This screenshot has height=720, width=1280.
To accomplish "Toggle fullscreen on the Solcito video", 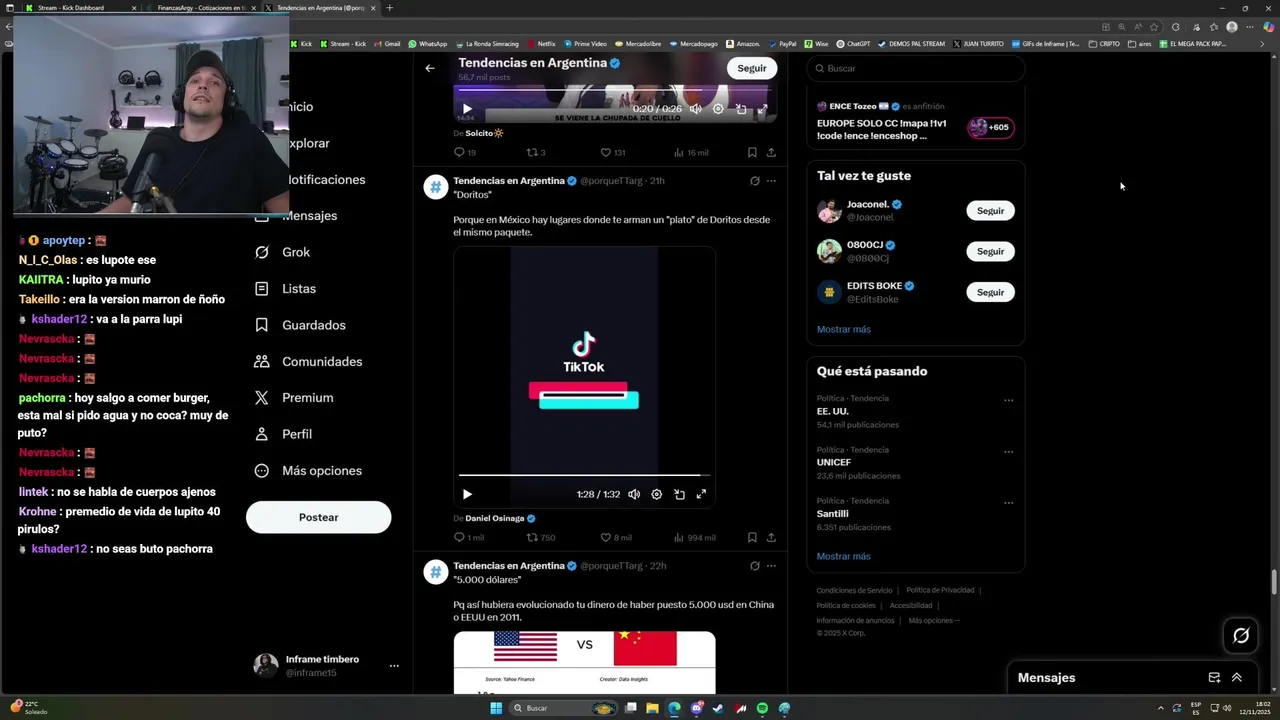I will 762,109.
